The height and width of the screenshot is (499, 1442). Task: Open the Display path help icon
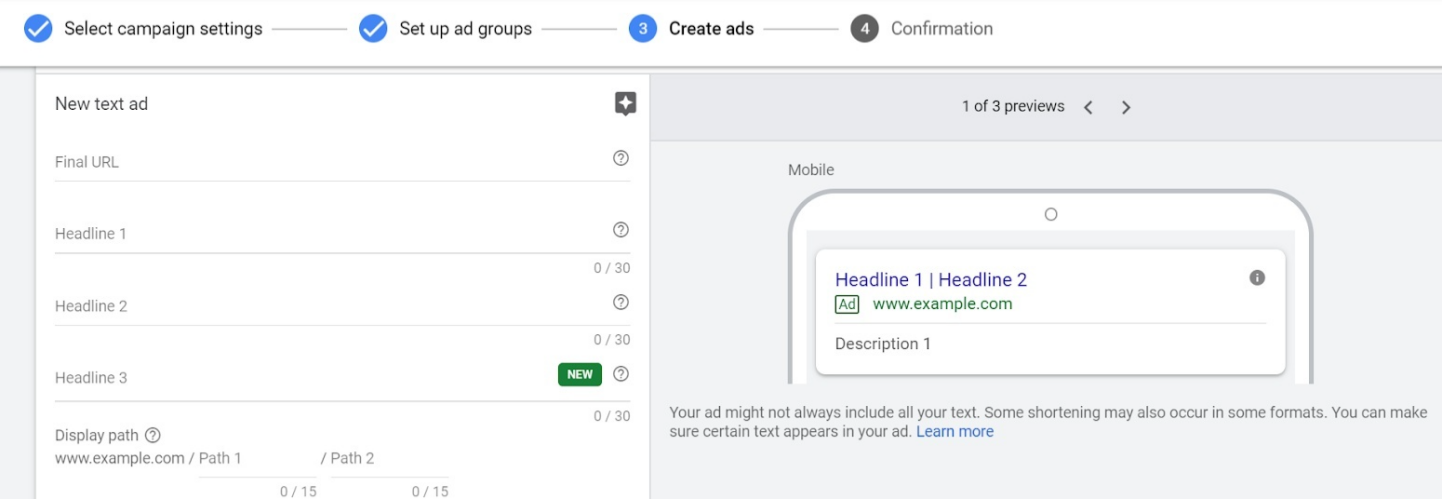pyautogui.click(x=153, y=435)
